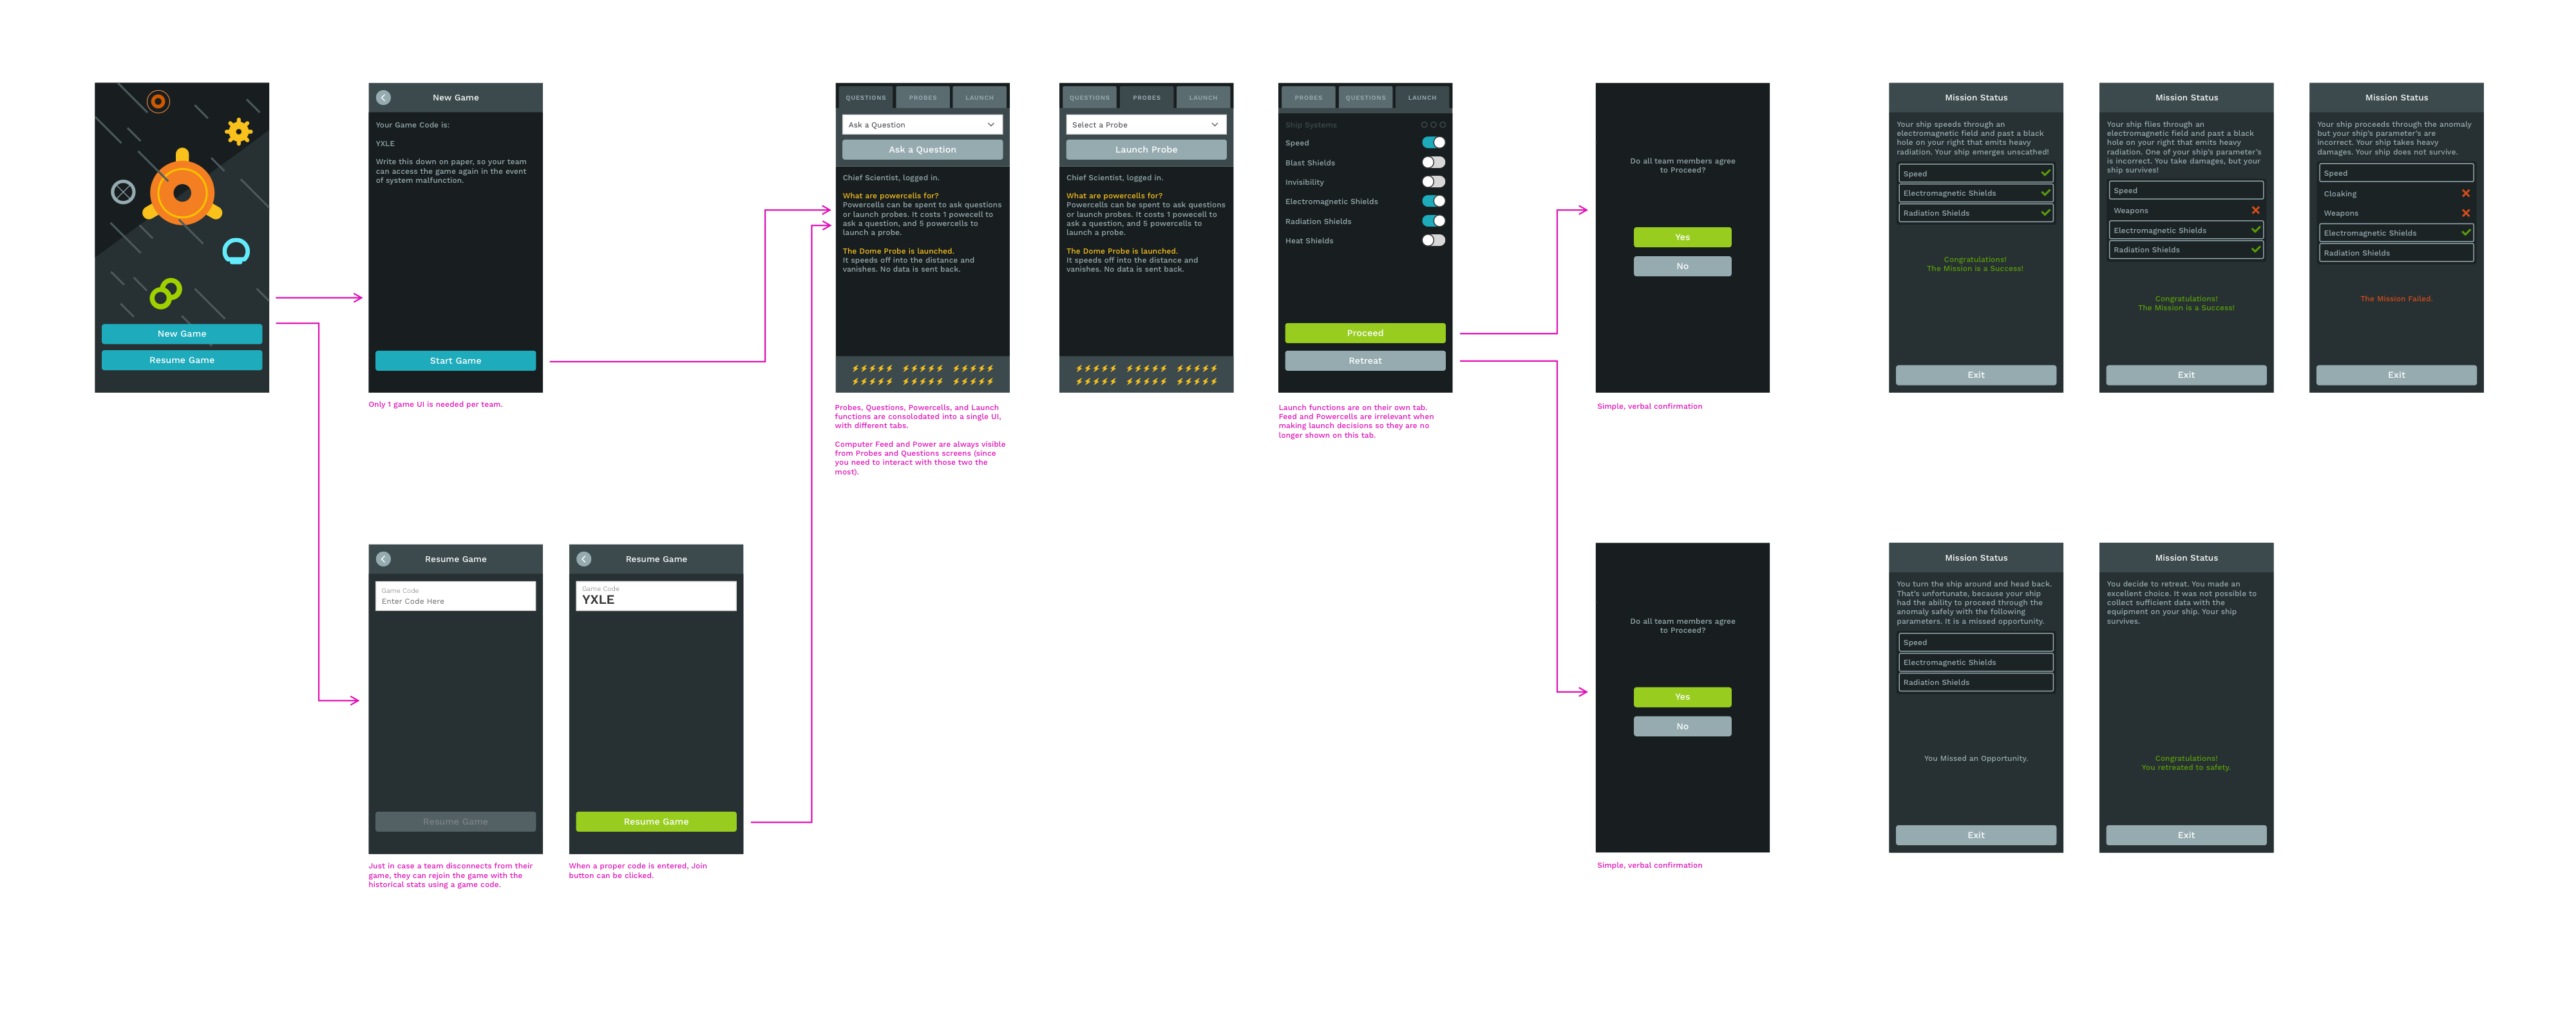This screenshot has width=2576, height=1010.
Task: Turn off the Speed ship system toggle
Action: (x=1433, y=143)
